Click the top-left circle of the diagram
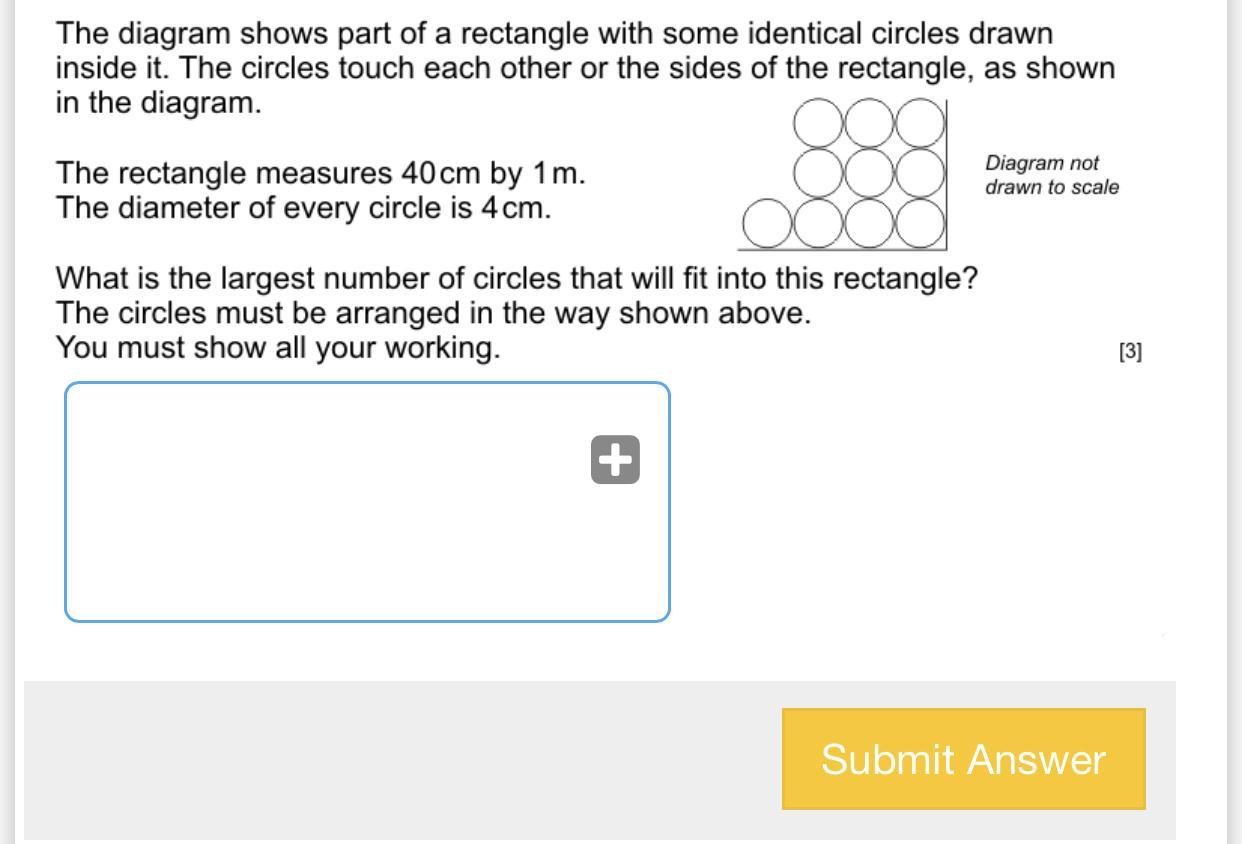 pyautogui.click(x=819, y=123)
